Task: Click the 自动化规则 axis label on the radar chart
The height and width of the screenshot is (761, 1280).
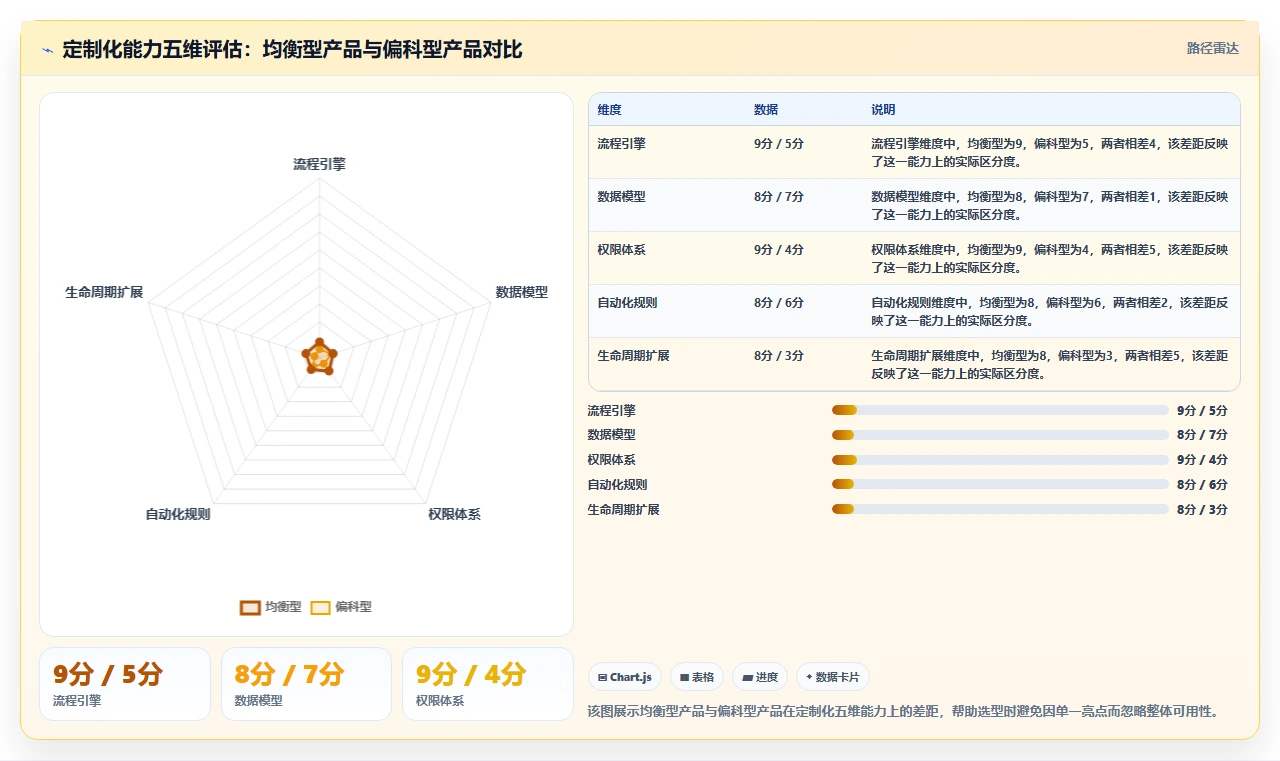Action: [178, 514]
